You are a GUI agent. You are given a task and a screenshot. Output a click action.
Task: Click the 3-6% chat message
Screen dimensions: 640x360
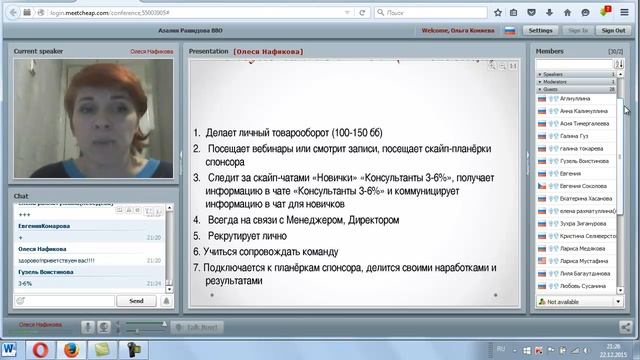25,283
